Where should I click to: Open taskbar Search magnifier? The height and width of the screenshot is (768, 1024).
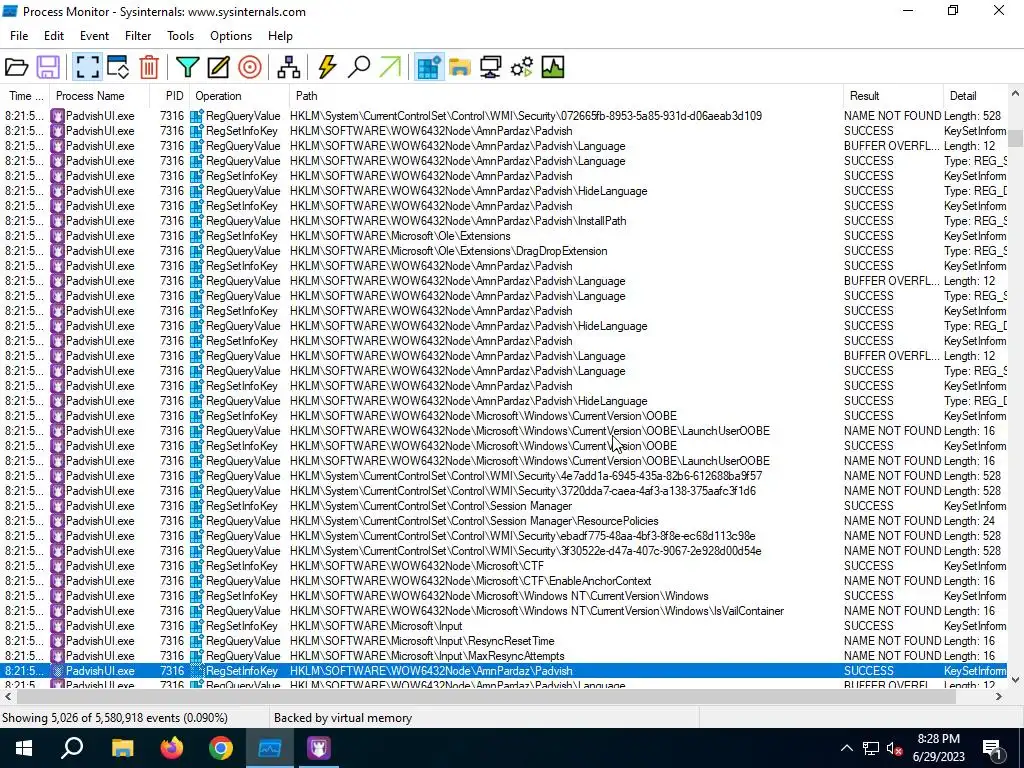(72, 748)
